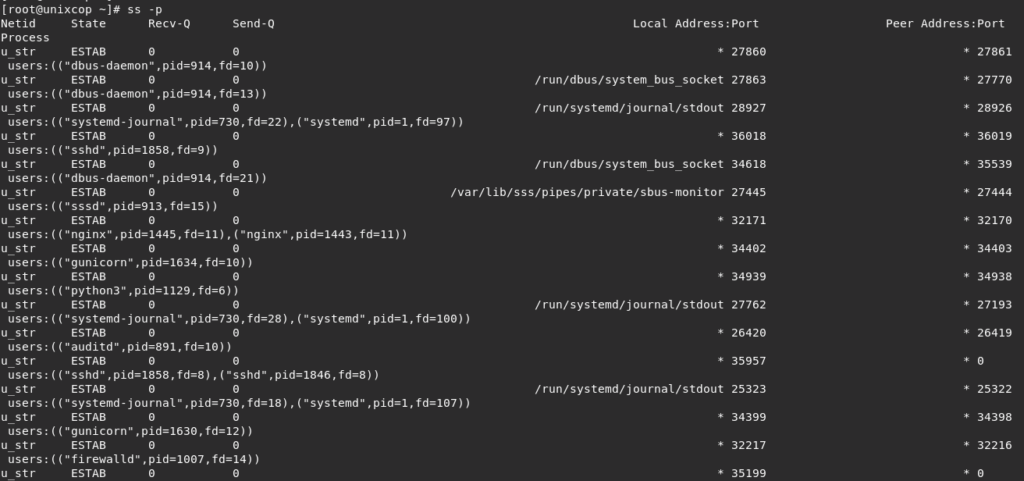Viewport: 1024px width, 481px height.
Task: Click the Local Address:Port header
Action: point(696,23)
